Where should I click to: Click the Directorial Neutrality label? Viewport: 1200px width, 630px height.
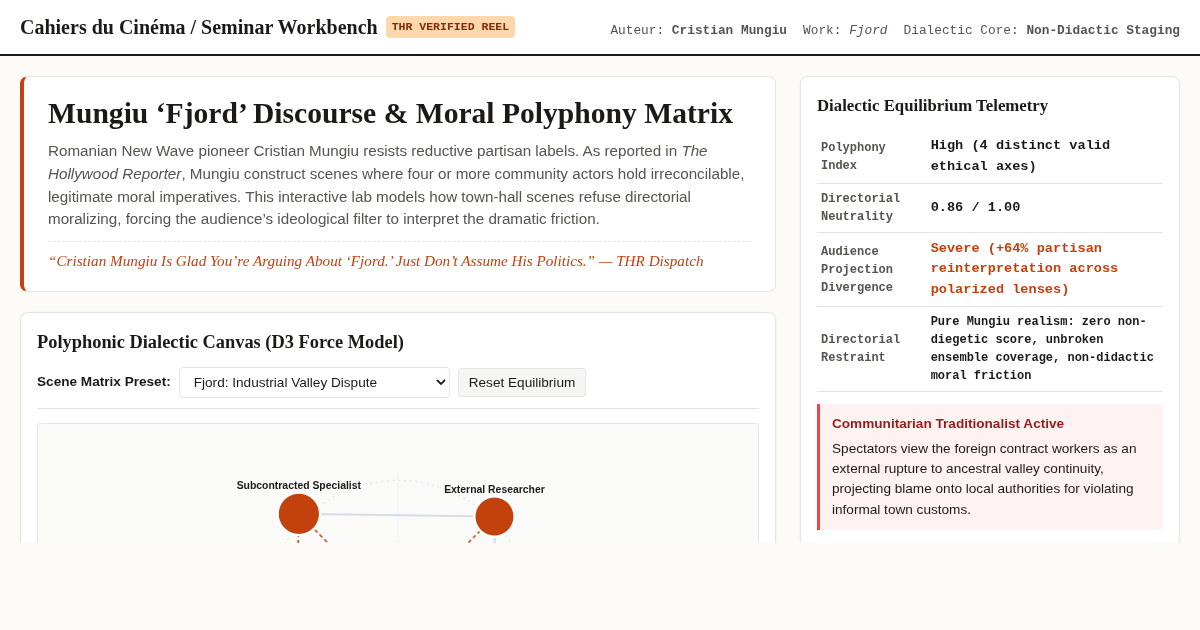pyautogui.click(x=861, y=207)
